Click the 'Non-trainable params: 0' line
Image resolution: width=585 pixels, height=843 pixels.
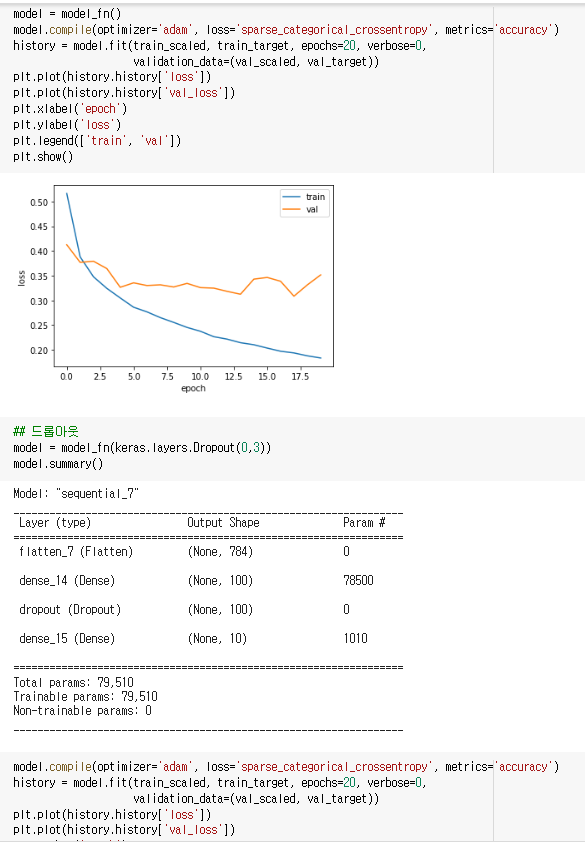(82, 711)
